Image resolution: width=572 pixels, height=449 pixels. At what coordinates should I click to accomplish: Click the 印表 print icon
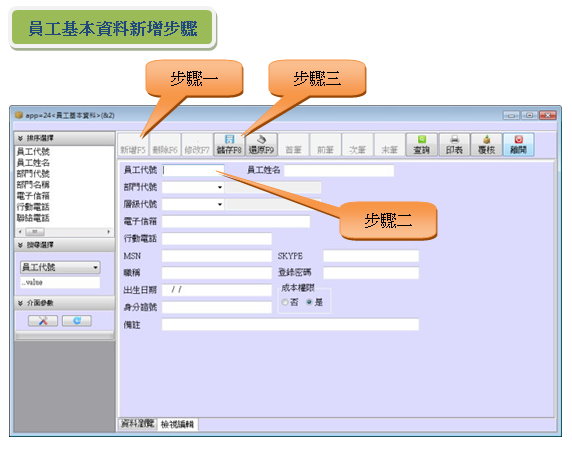[x=454, y=145]
